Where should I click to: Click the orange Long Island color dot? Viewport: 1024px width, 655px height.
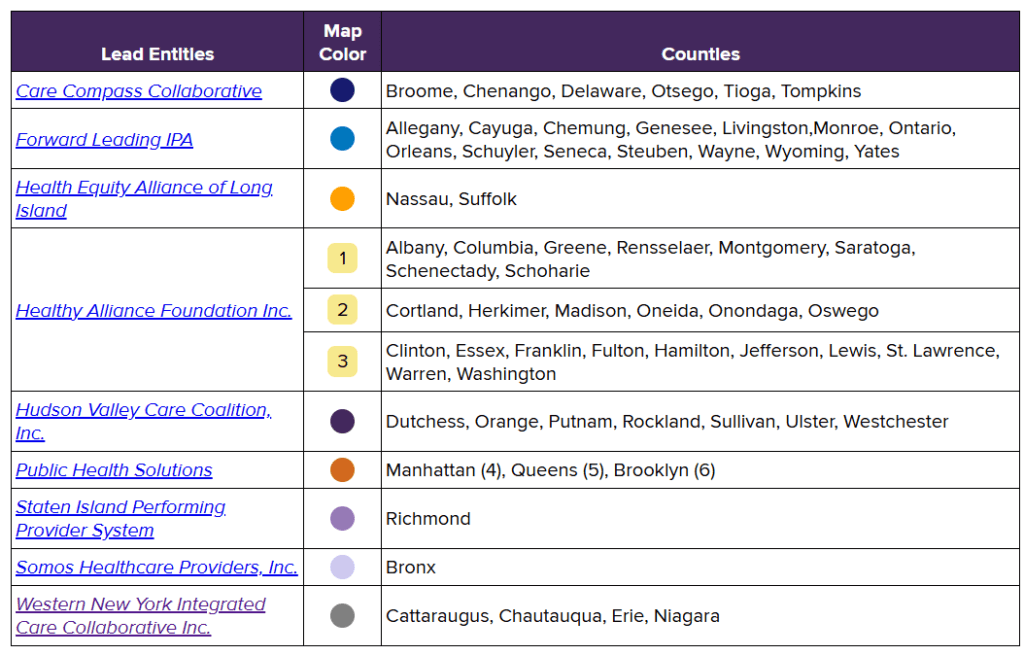tap(342, 199)
